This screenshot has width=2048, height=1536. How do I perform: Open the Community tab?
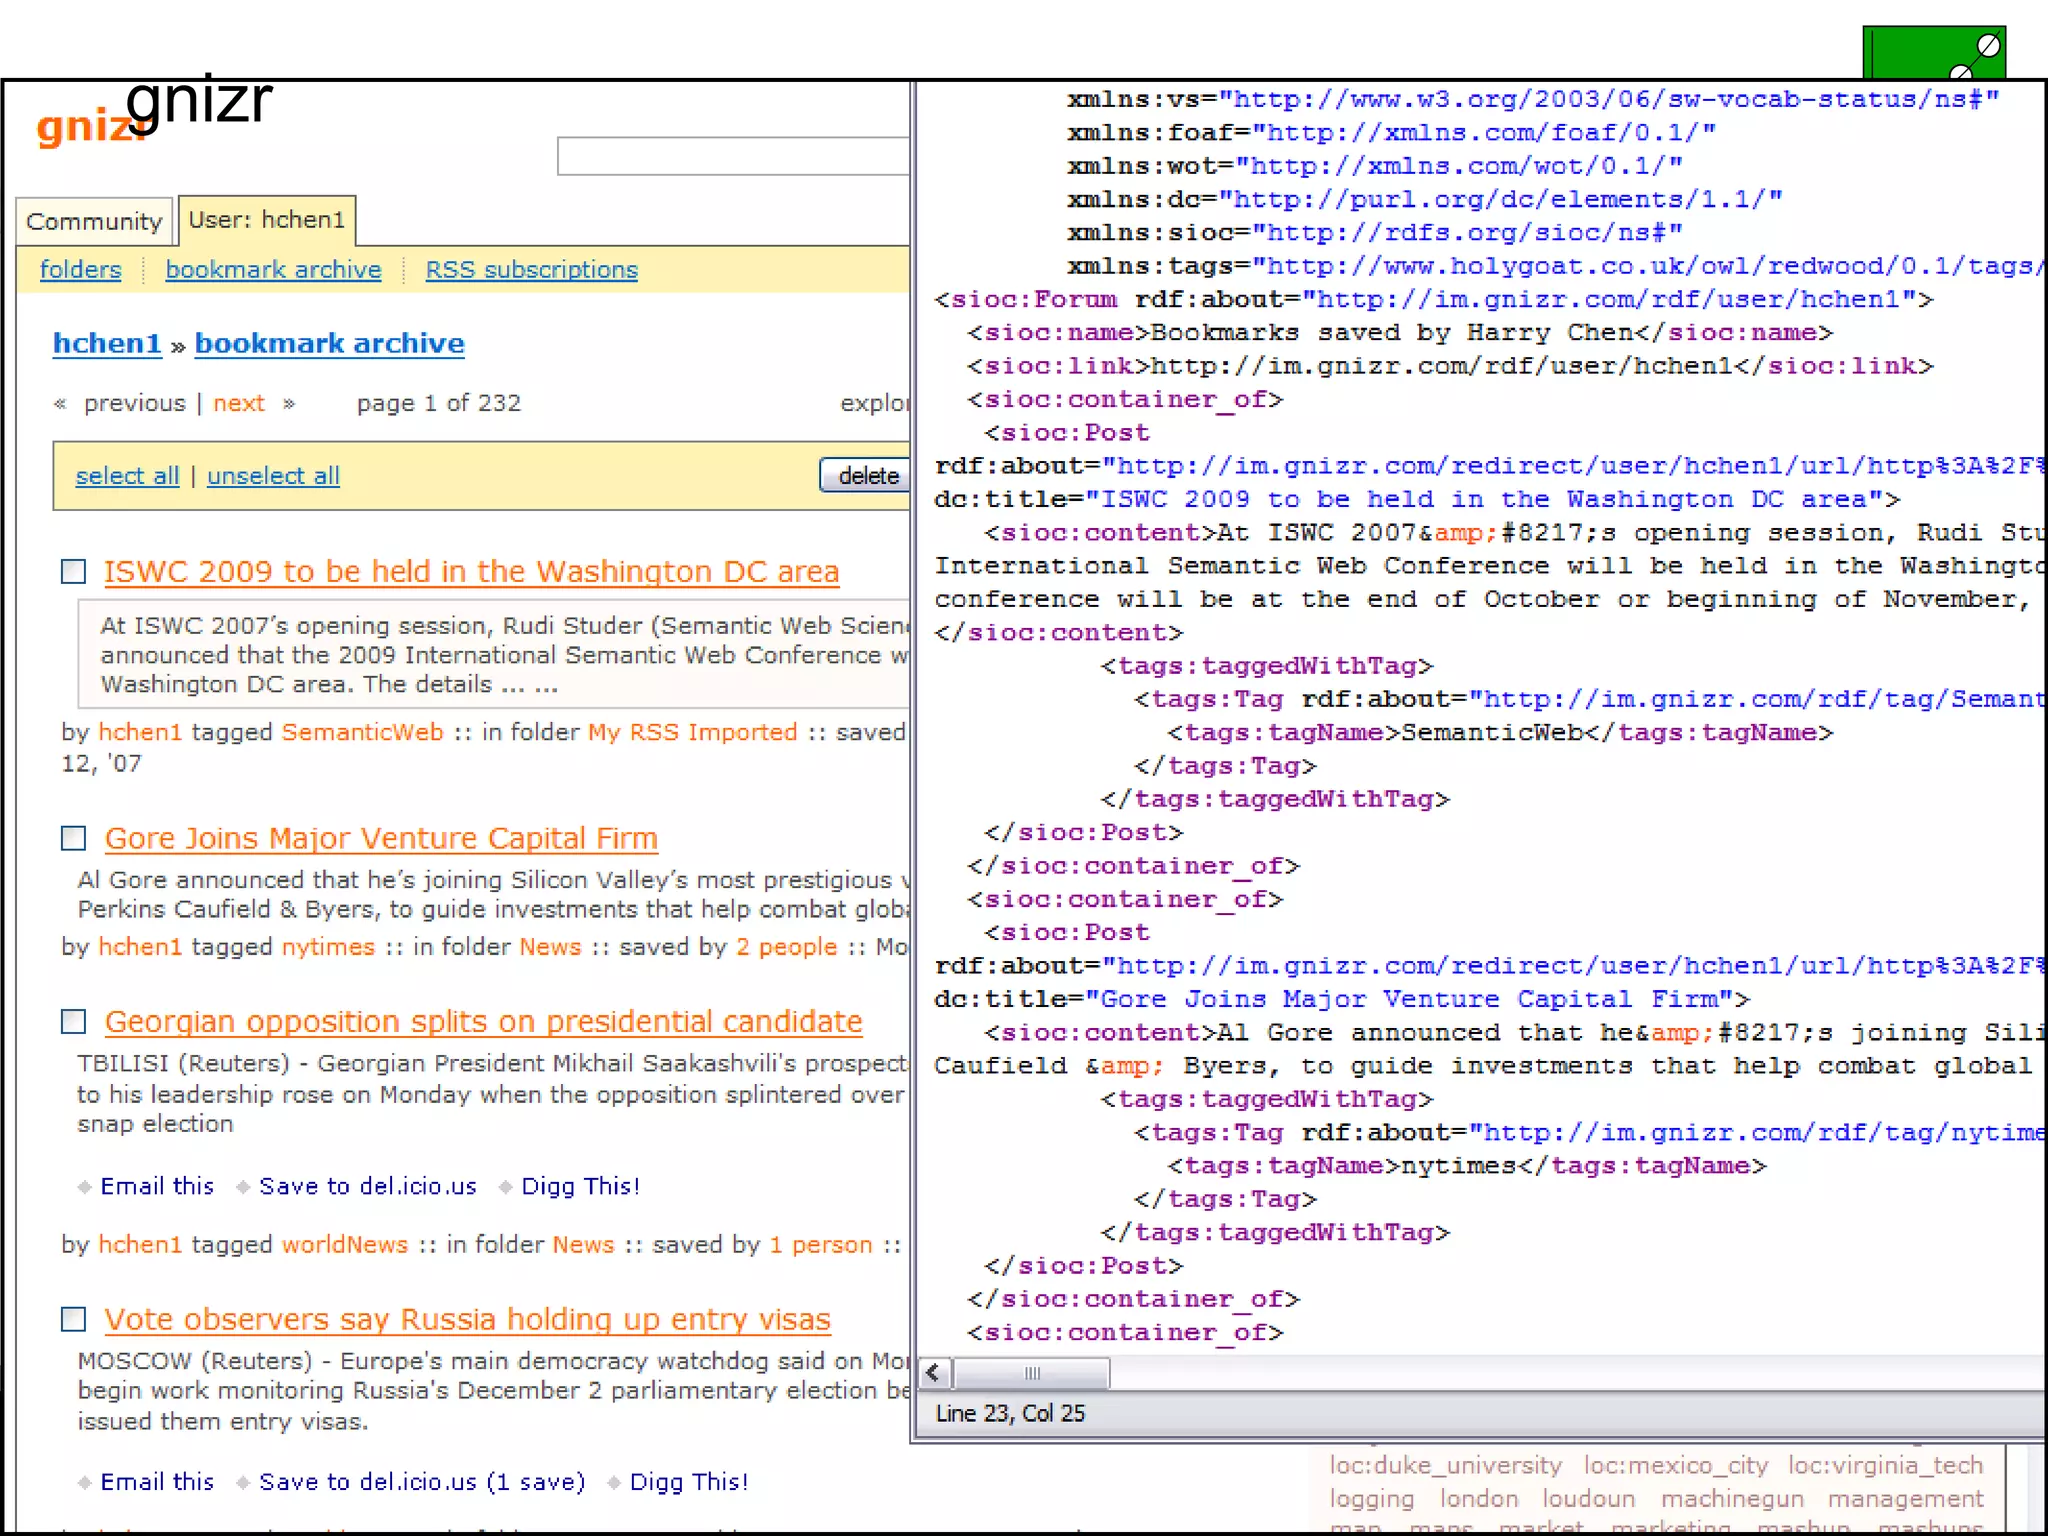coord(94,221)
